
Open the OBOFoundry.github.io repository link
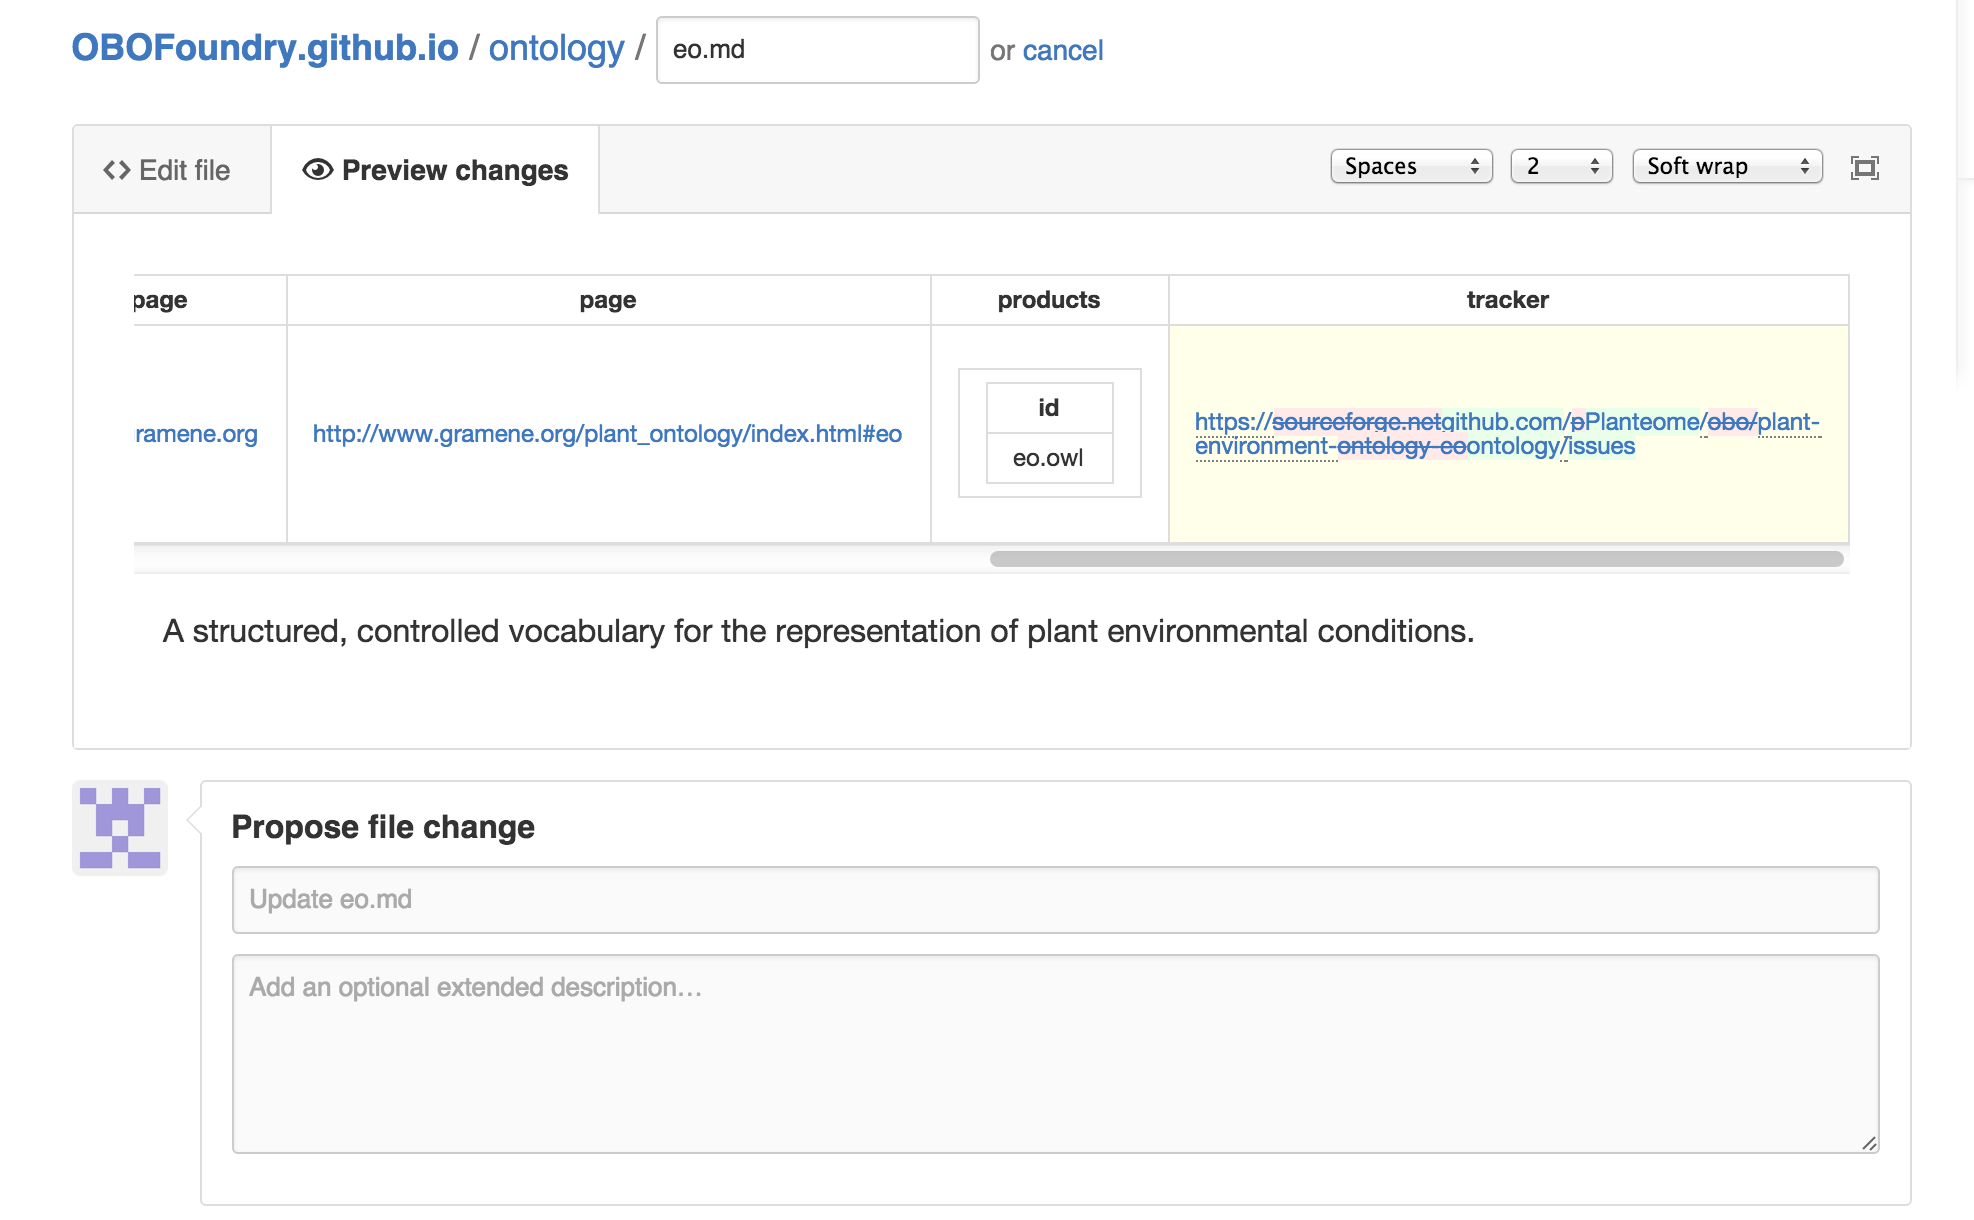point(265,48)
